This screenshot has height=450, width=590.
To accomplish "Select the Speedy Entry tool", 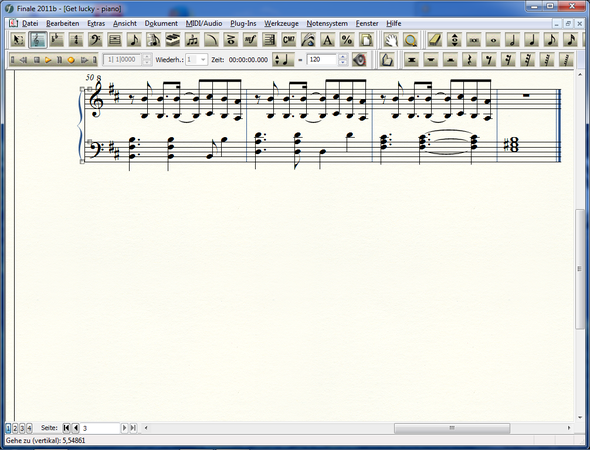I will click(154, 40).
